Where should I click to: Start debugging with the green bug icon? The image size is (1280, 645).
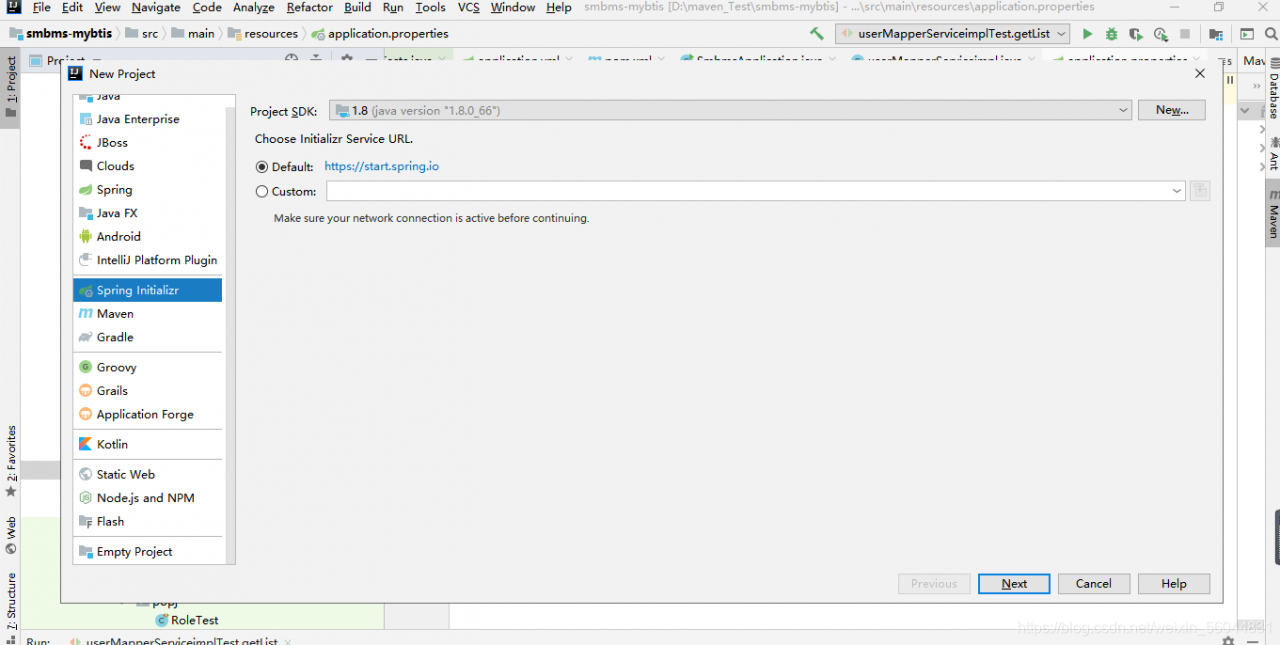pyautogui.click(x=1111, y=33)
